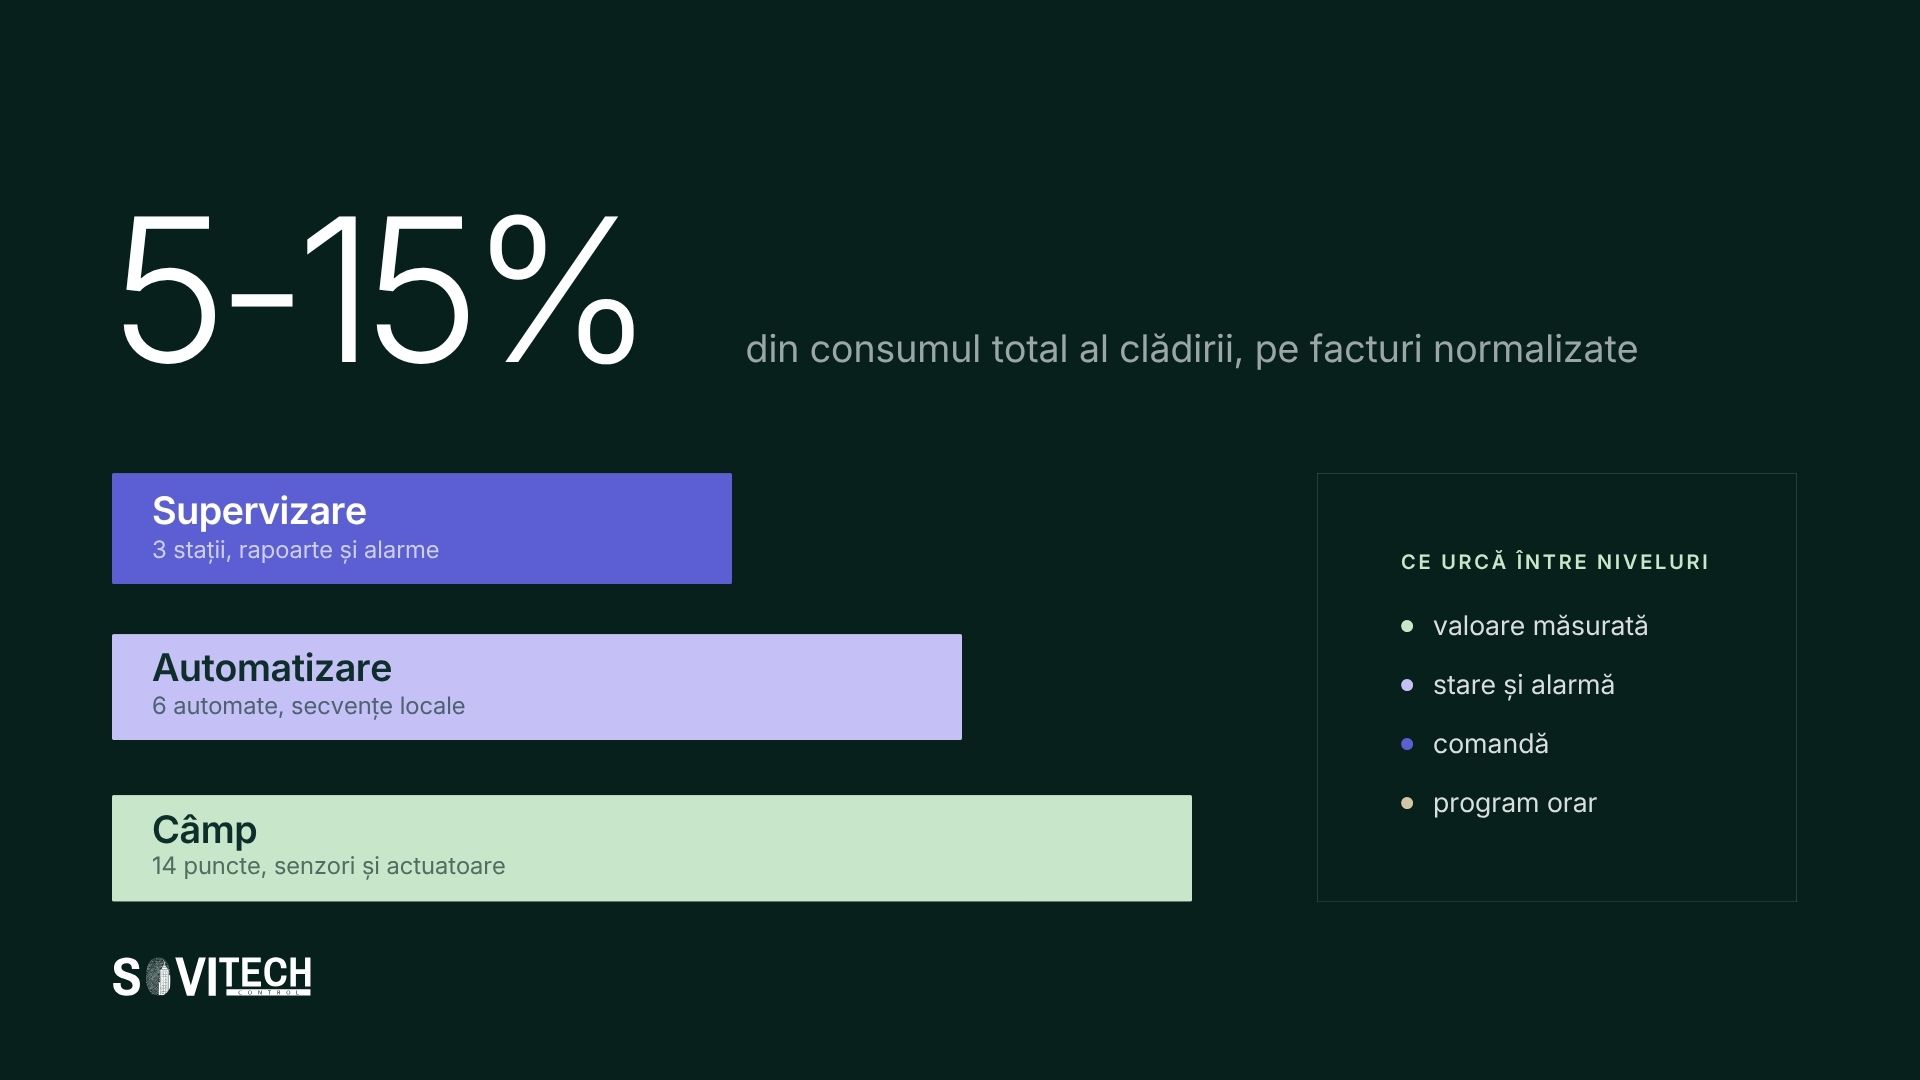Click the 'din consumul total al clădirii' caption
Screen dimensions: 1920x1080
tap(1191, 349)
